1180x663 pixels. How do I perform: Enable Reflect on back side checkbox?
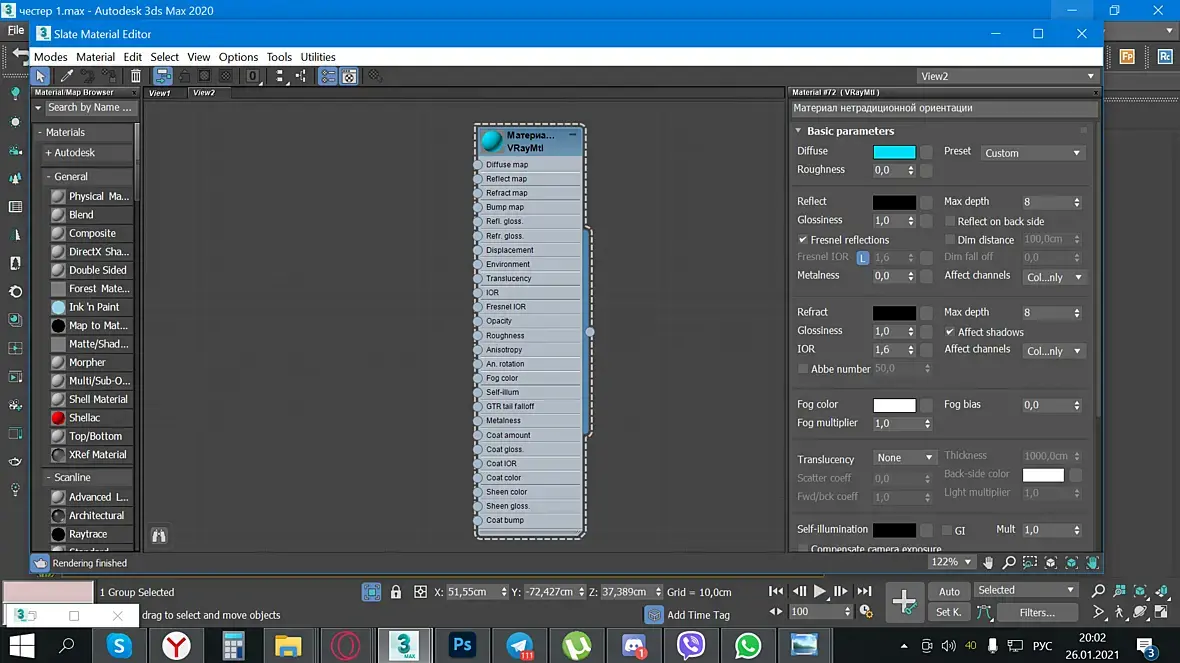[x=950, y=220]
